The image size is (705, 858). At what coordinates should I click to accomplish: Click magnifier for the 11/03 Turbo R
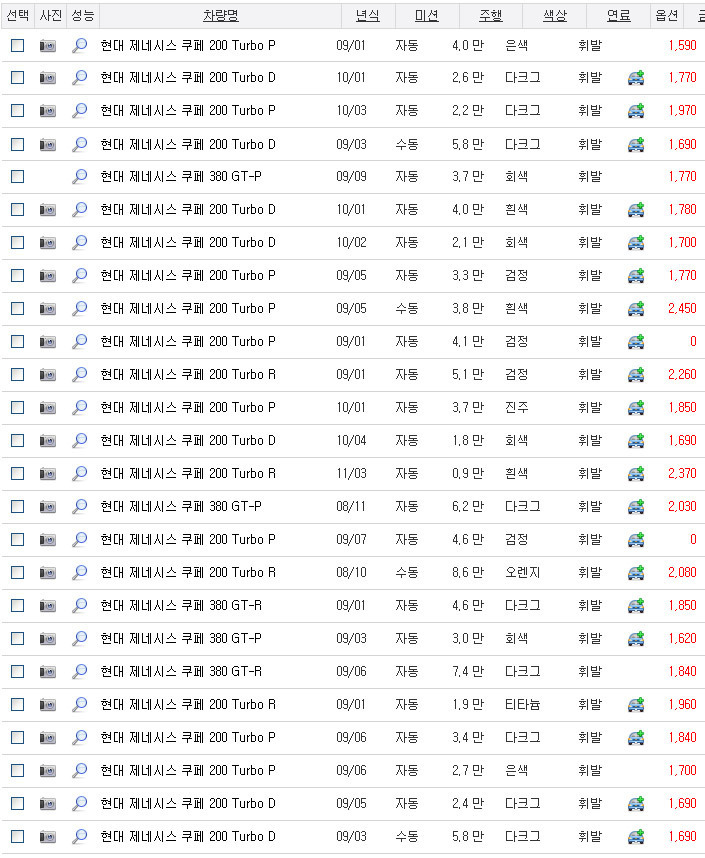[80, 473]
